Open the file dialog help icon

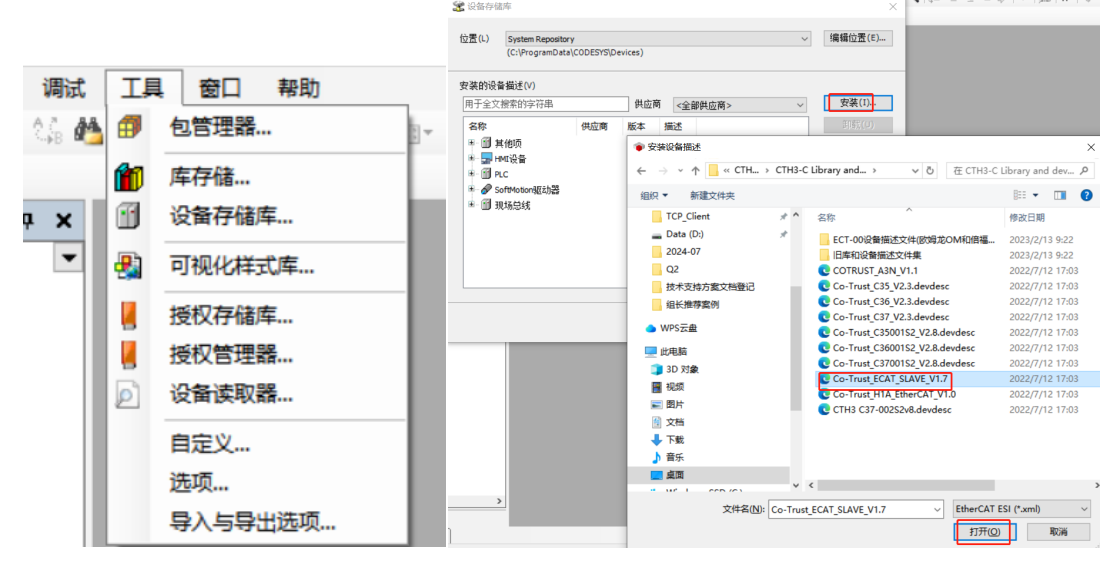[x=1086, y=195]
